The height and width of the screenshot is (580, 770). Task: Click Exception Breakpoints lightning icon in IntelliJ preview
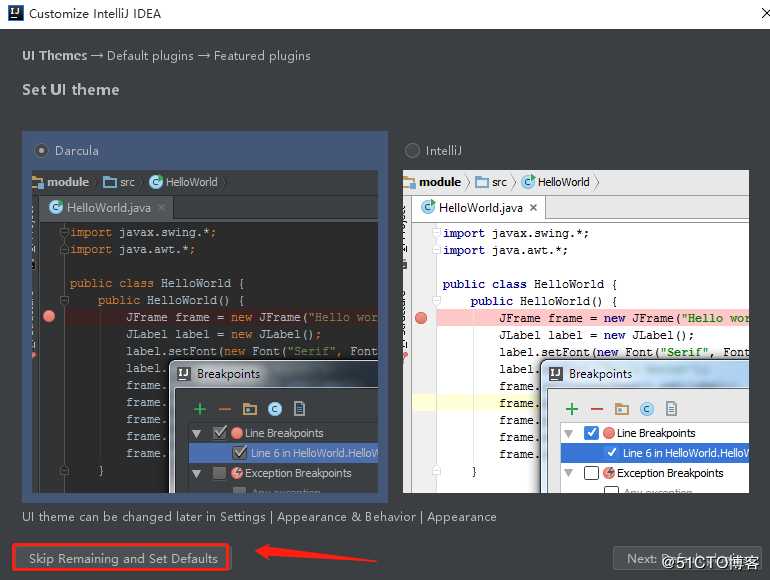point(609,473)
